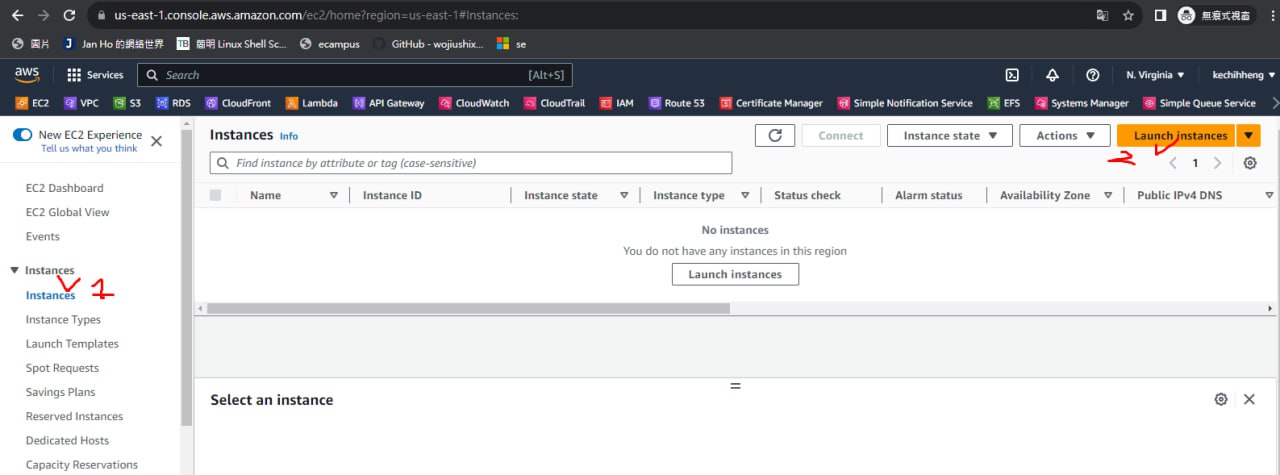1280x475 pixels.
Task: Open Simple Notification Service shortcut
Action: coord(905,103)
